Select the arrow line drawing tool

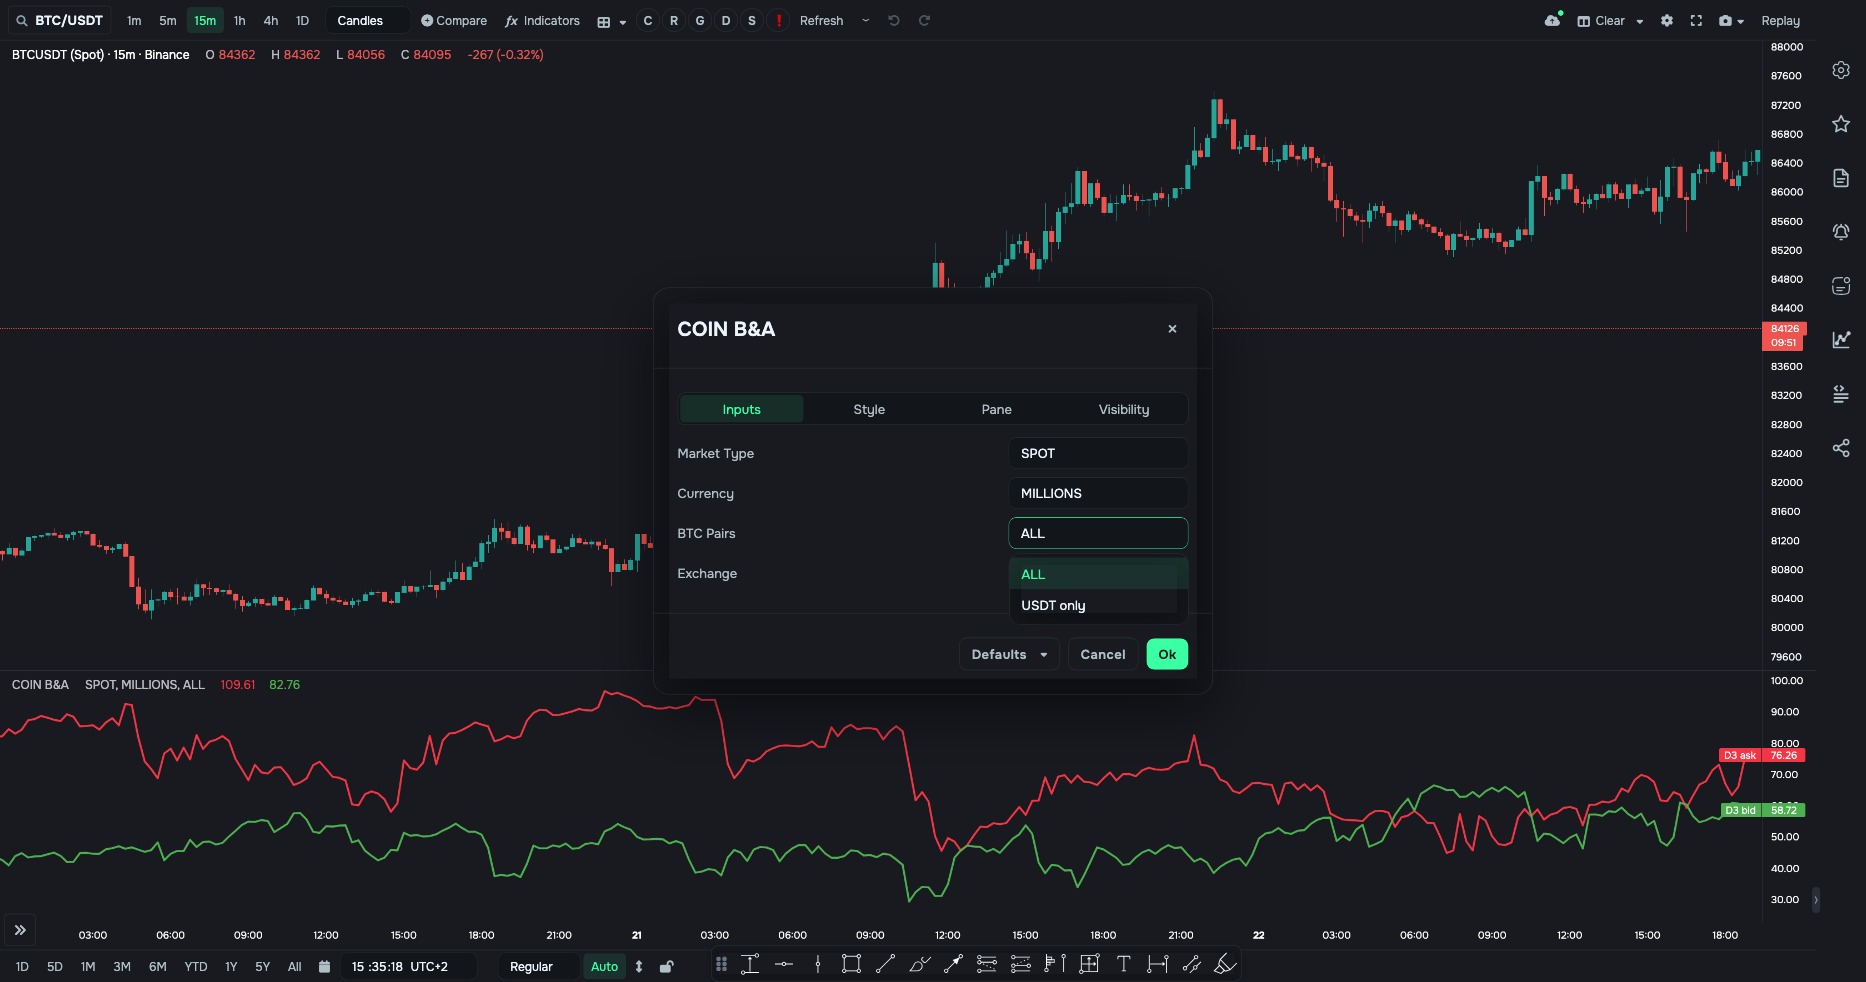coord(953,964)
